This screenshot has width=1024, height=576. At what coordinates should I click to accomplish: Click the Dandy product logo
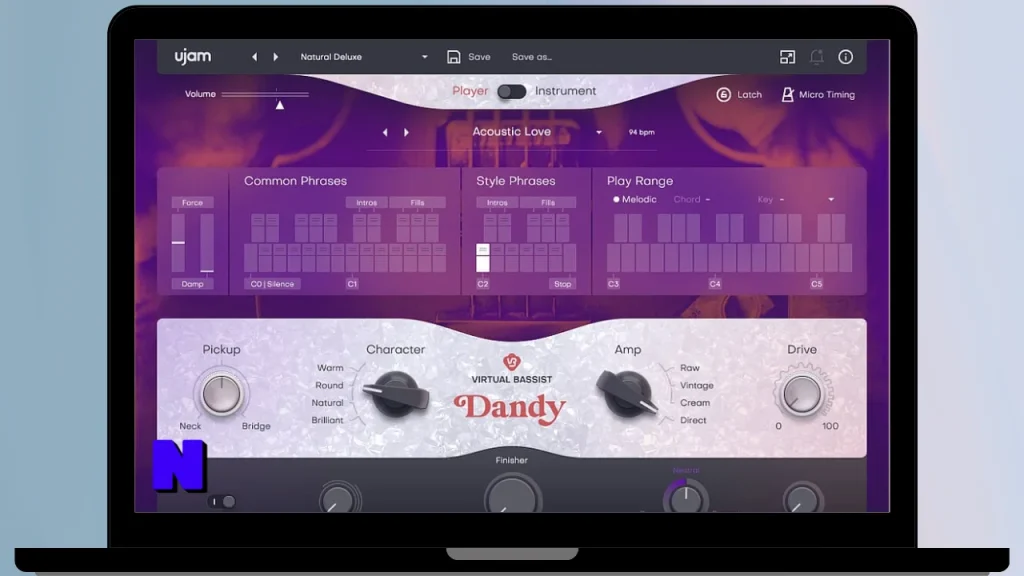(510, 409)
